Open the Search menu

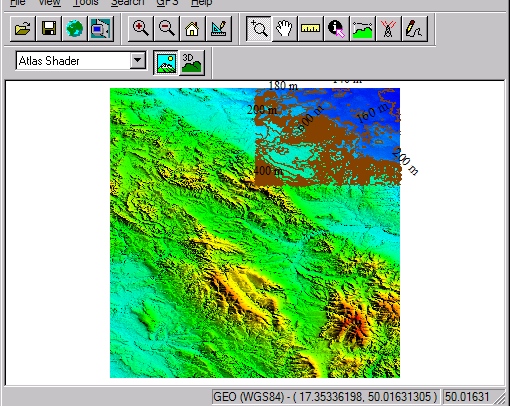pos(127,3)
